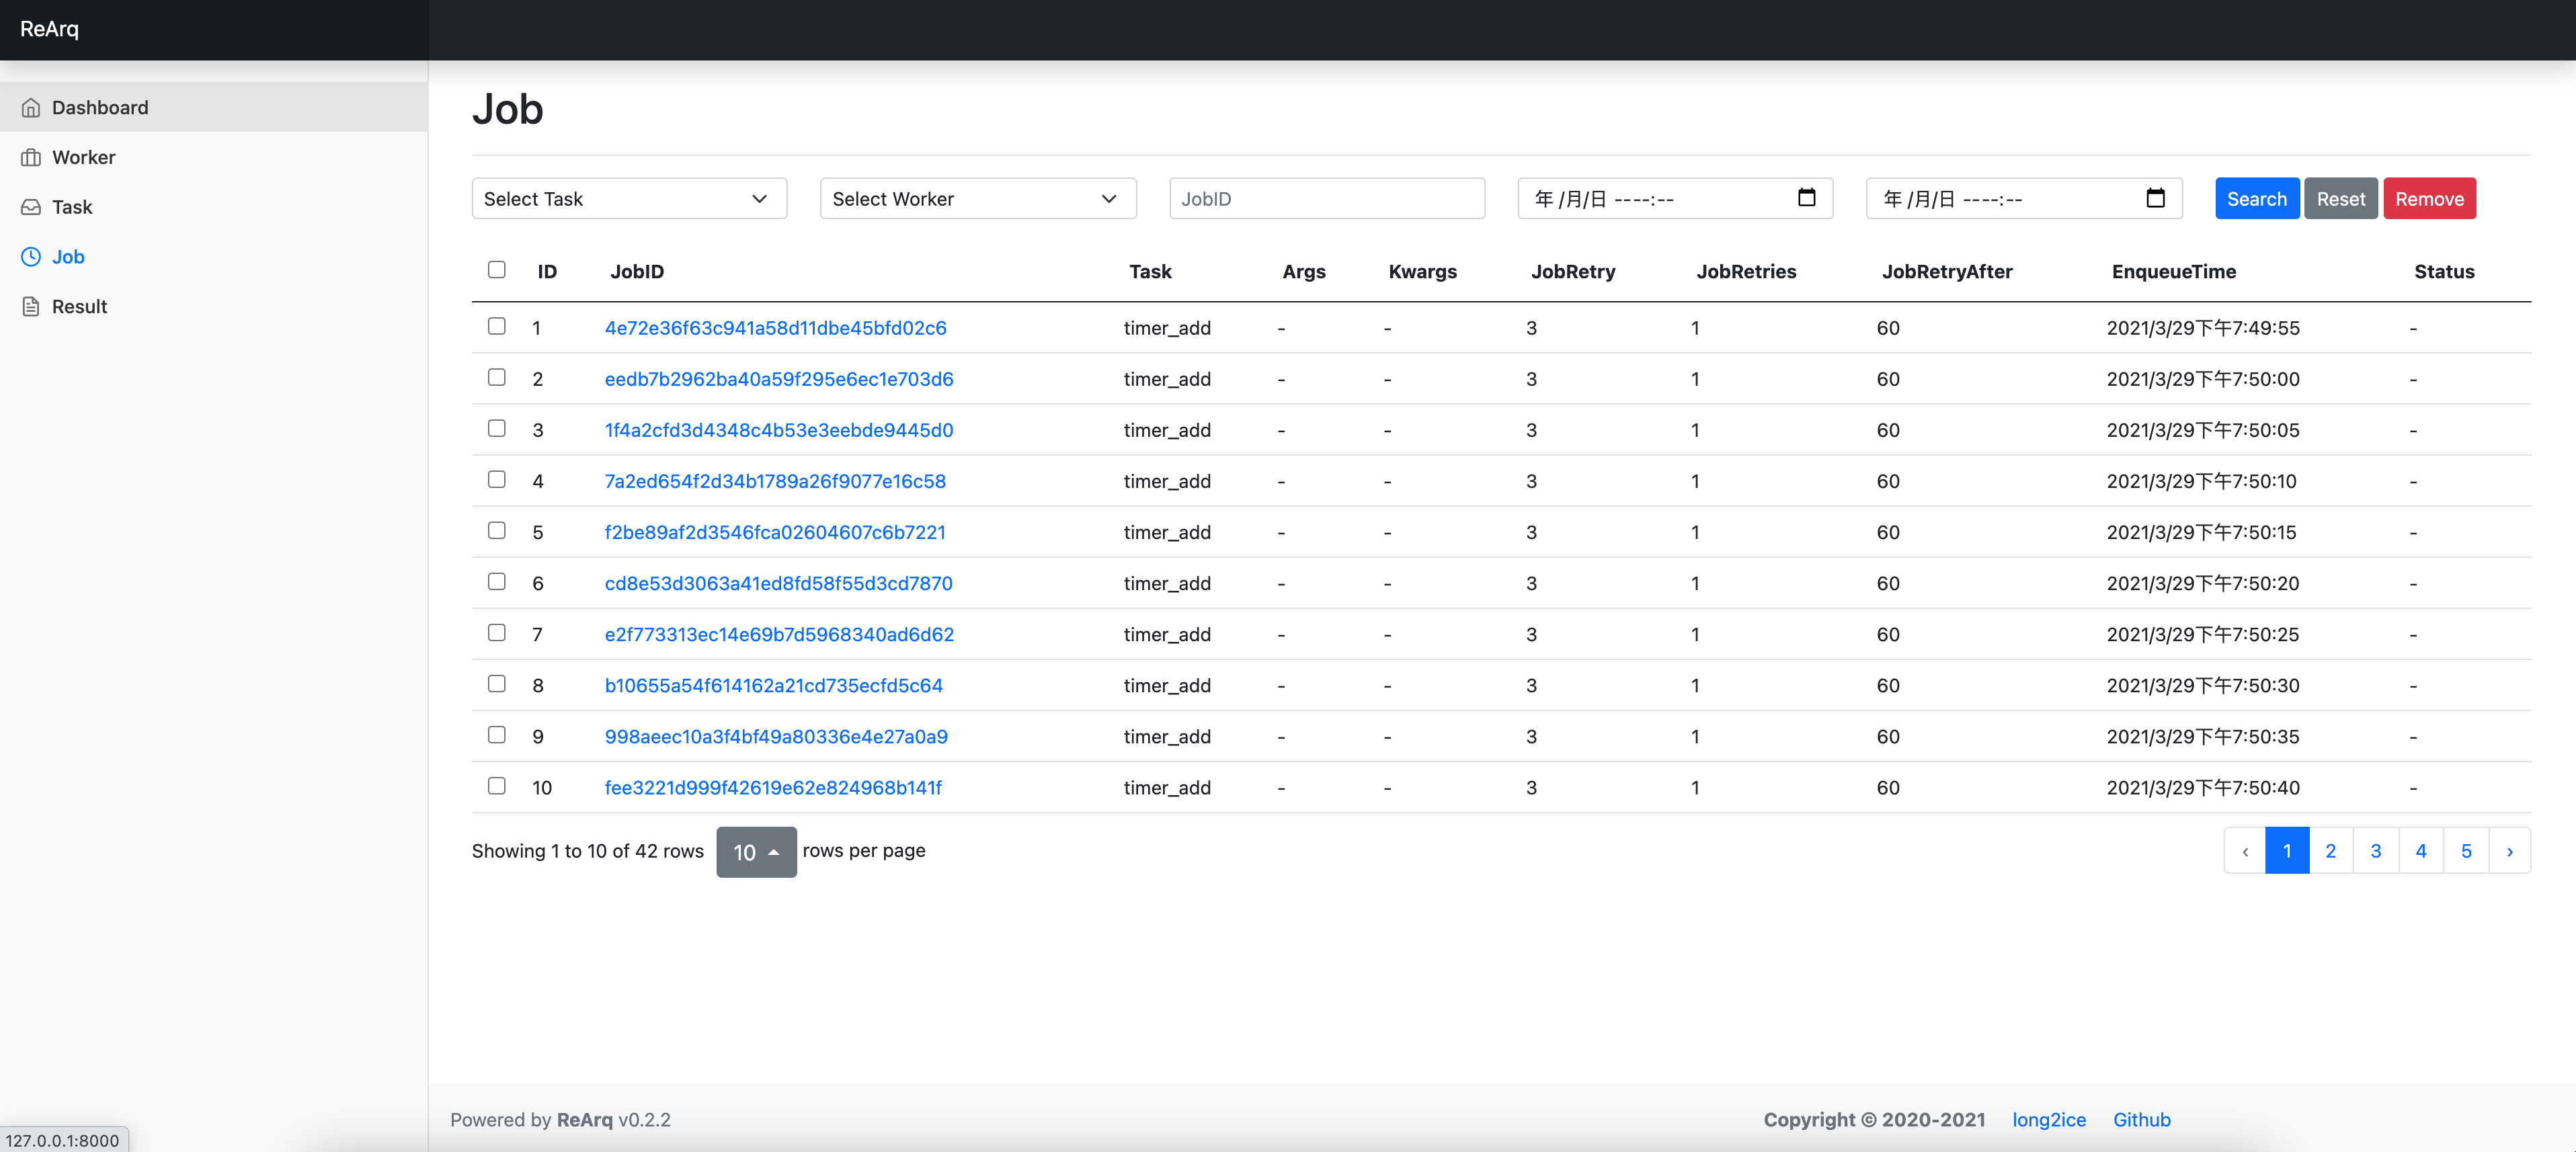Click the Task inbox icon
Screen dimensions: 2576x1152
point(31,207)
